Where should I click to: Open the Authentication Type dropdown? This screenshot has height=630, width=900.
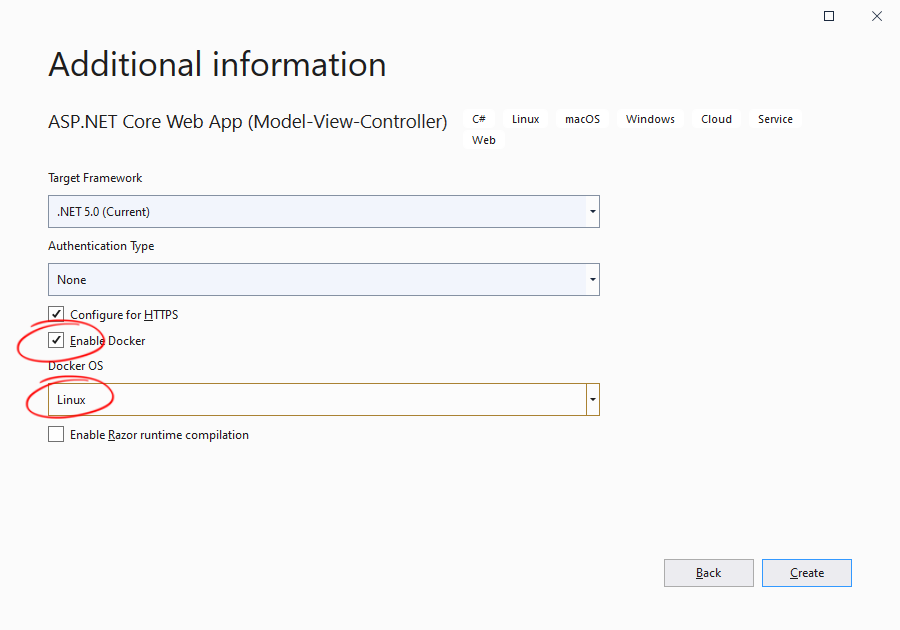(324, 279)
